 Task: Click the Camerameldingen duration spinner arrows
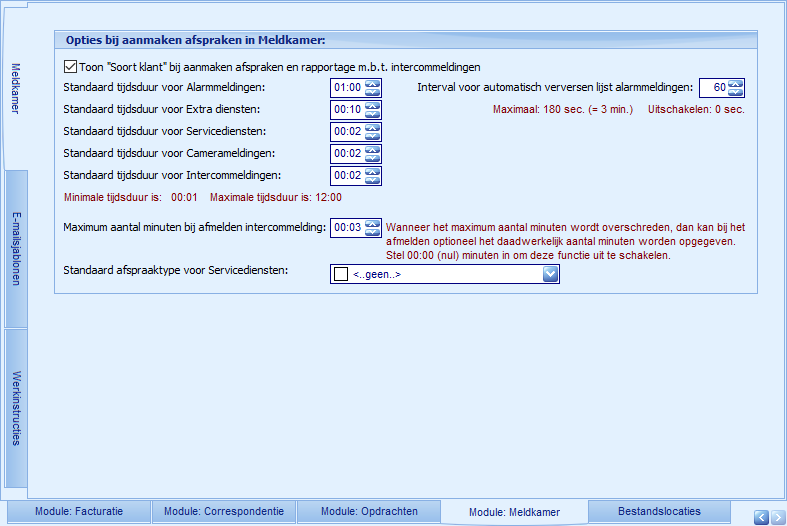(x=372, y=154)
